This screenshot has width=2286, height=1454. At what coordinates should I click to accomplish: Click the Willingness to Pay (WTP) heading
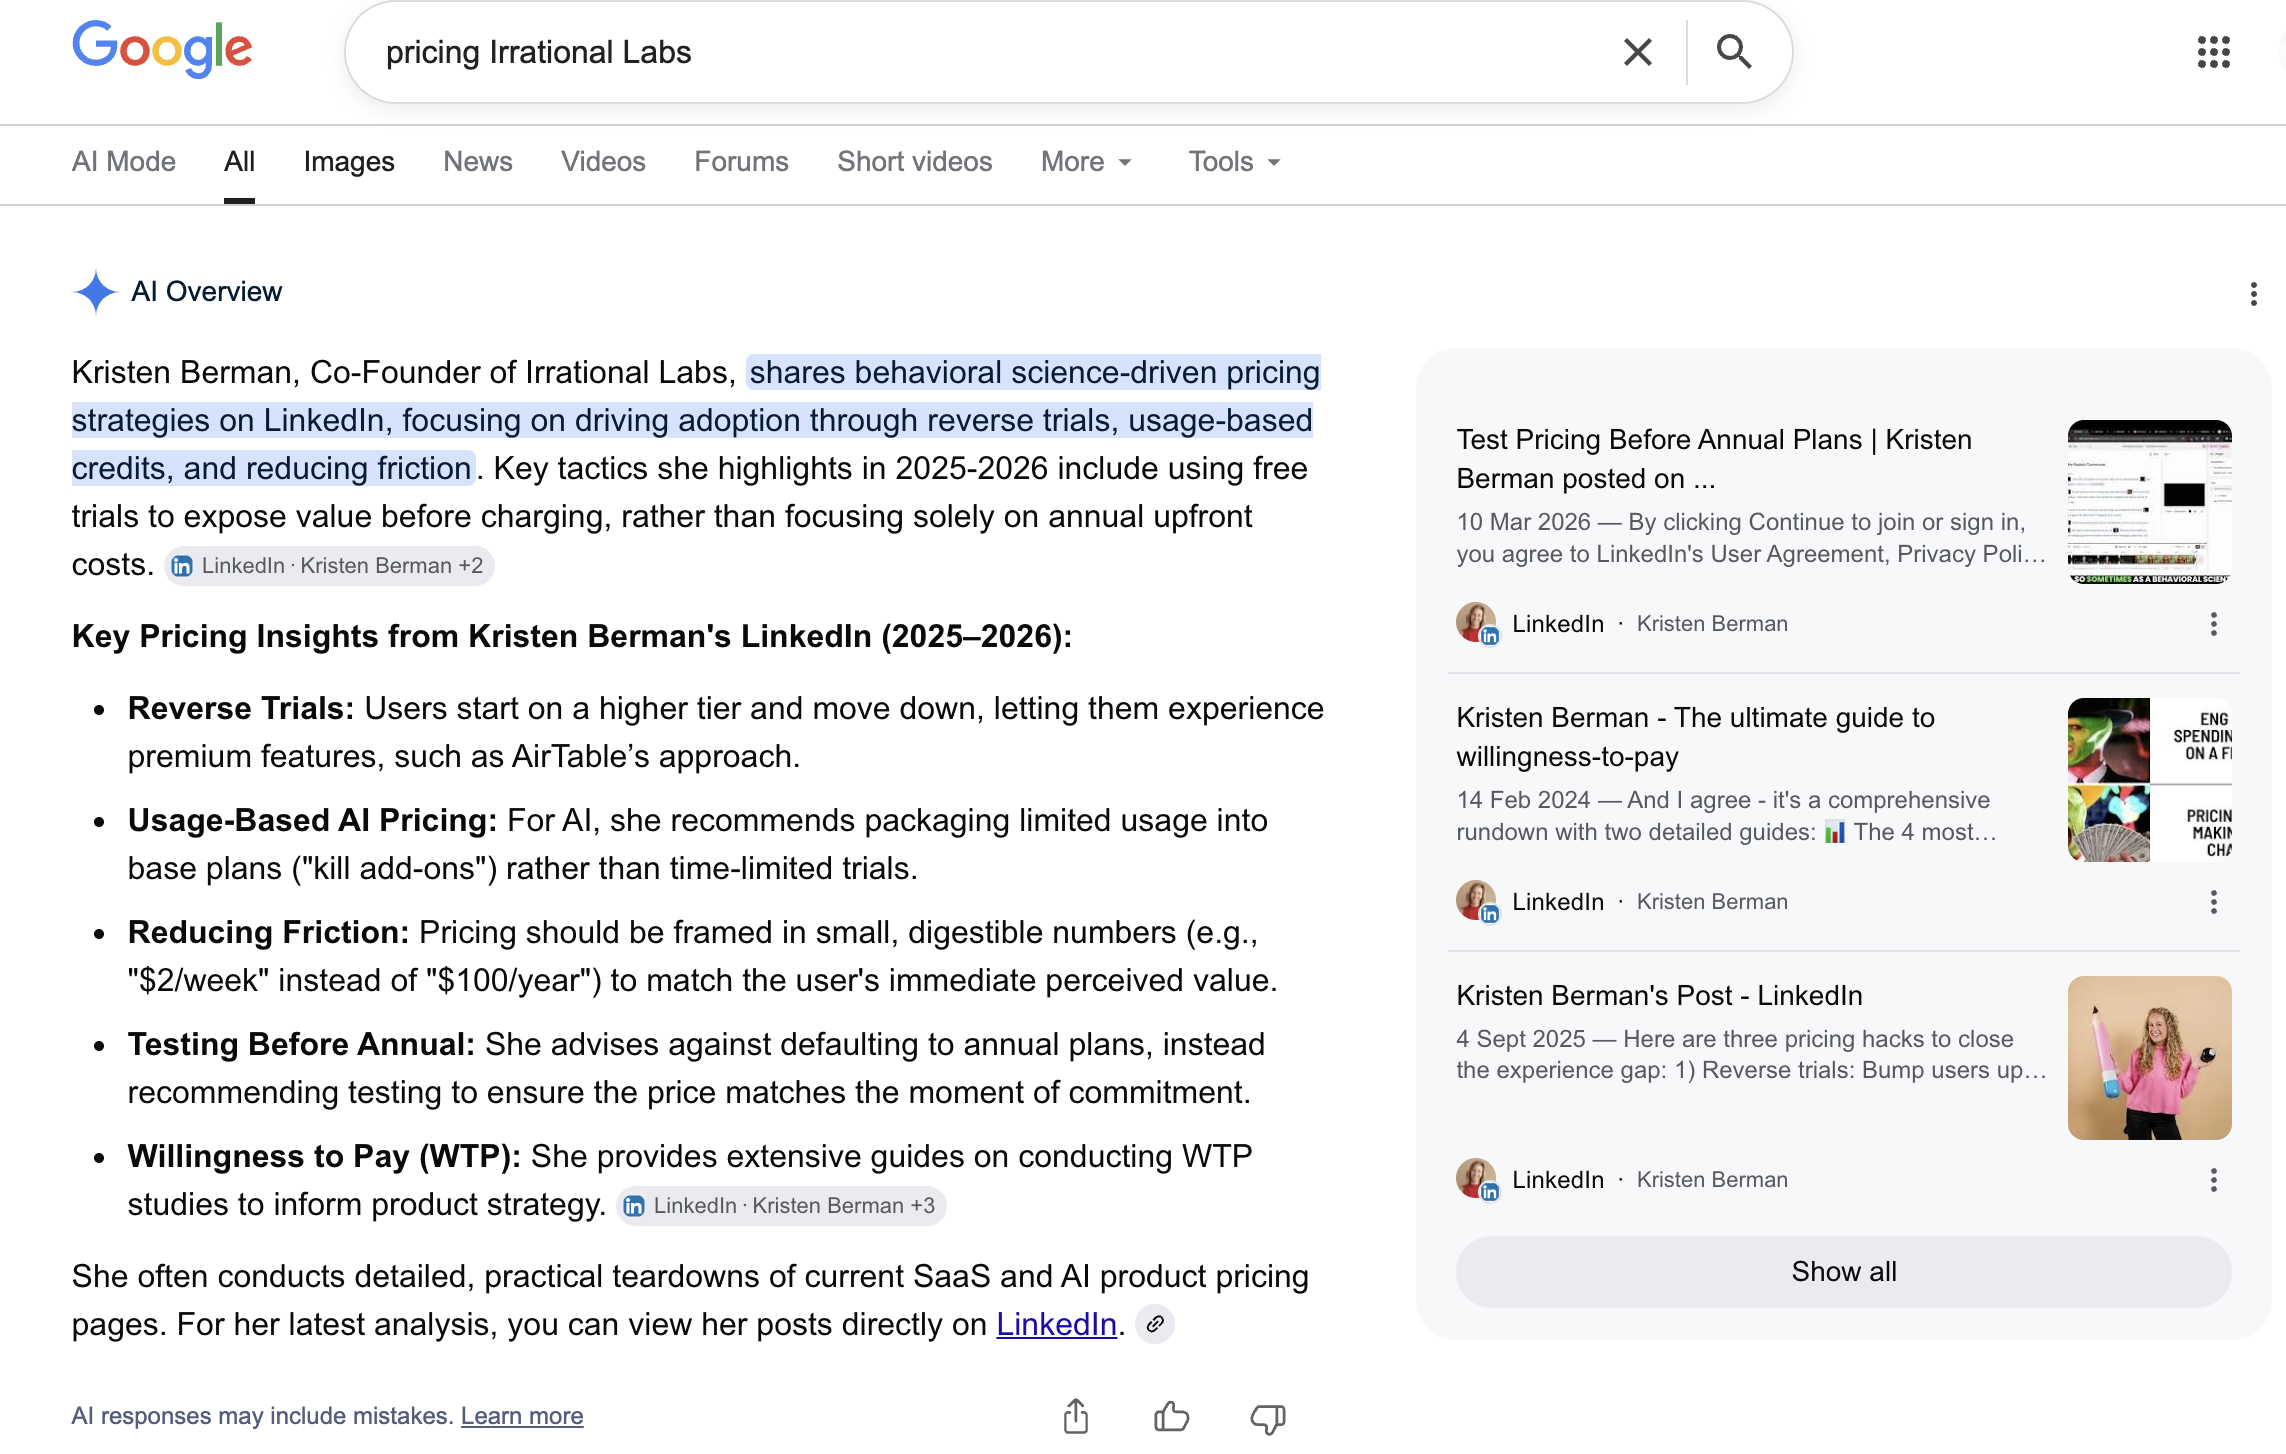point(324,1156)
